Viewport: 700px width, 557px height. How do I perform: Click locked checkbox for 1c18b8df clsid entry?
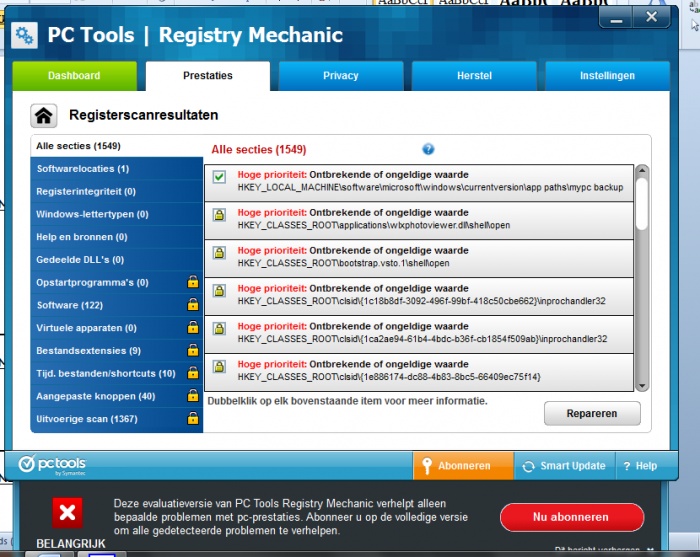pos(219,291)
